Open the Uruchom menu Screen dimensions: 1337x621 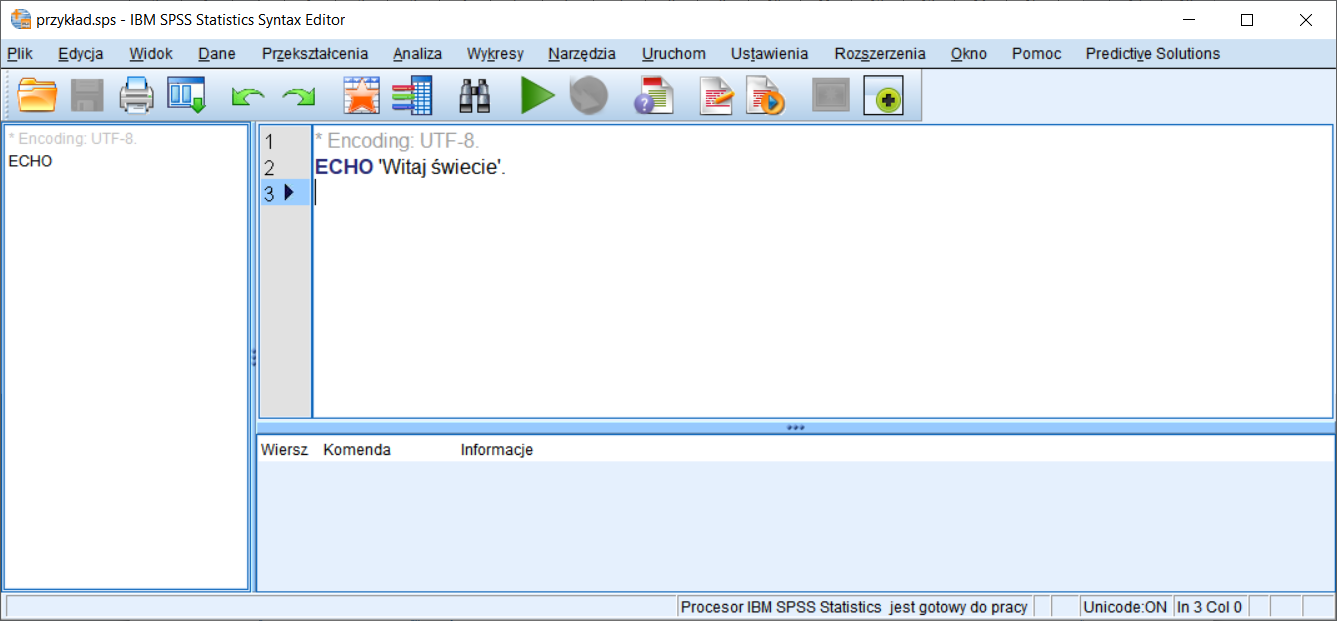pos(673,54)
